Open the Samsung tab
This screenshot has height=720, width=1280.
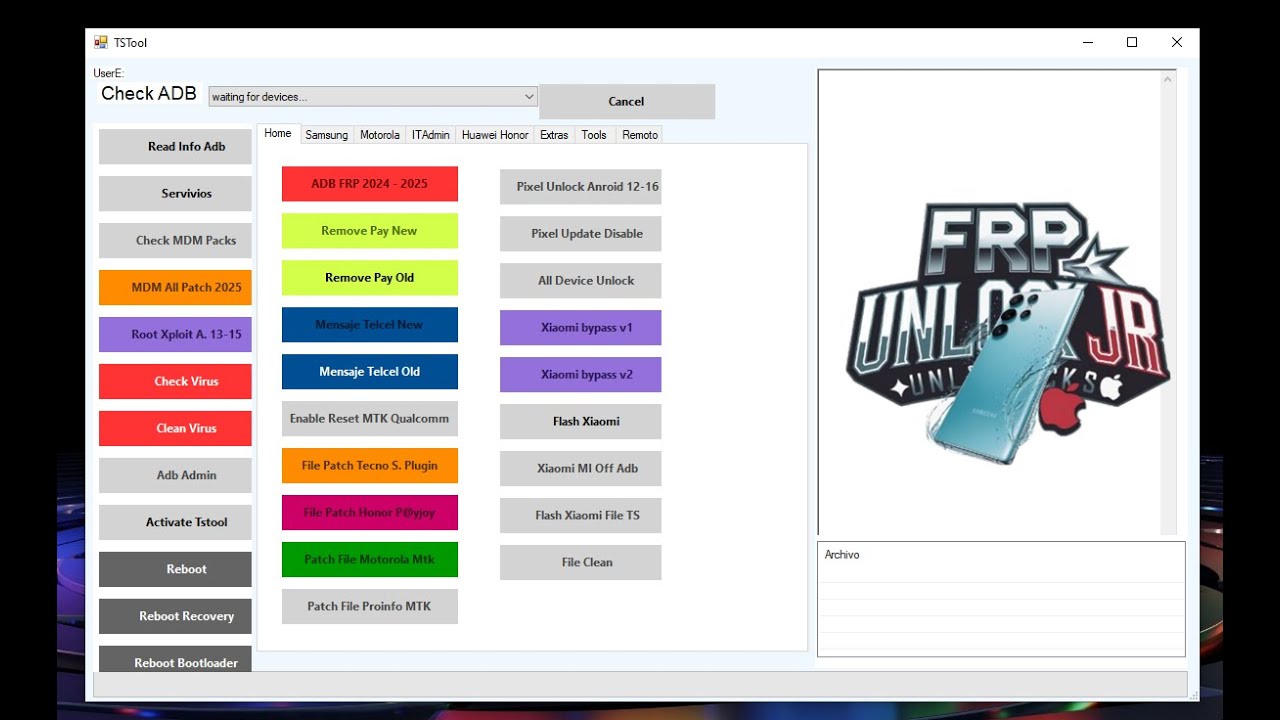point(327,135)
